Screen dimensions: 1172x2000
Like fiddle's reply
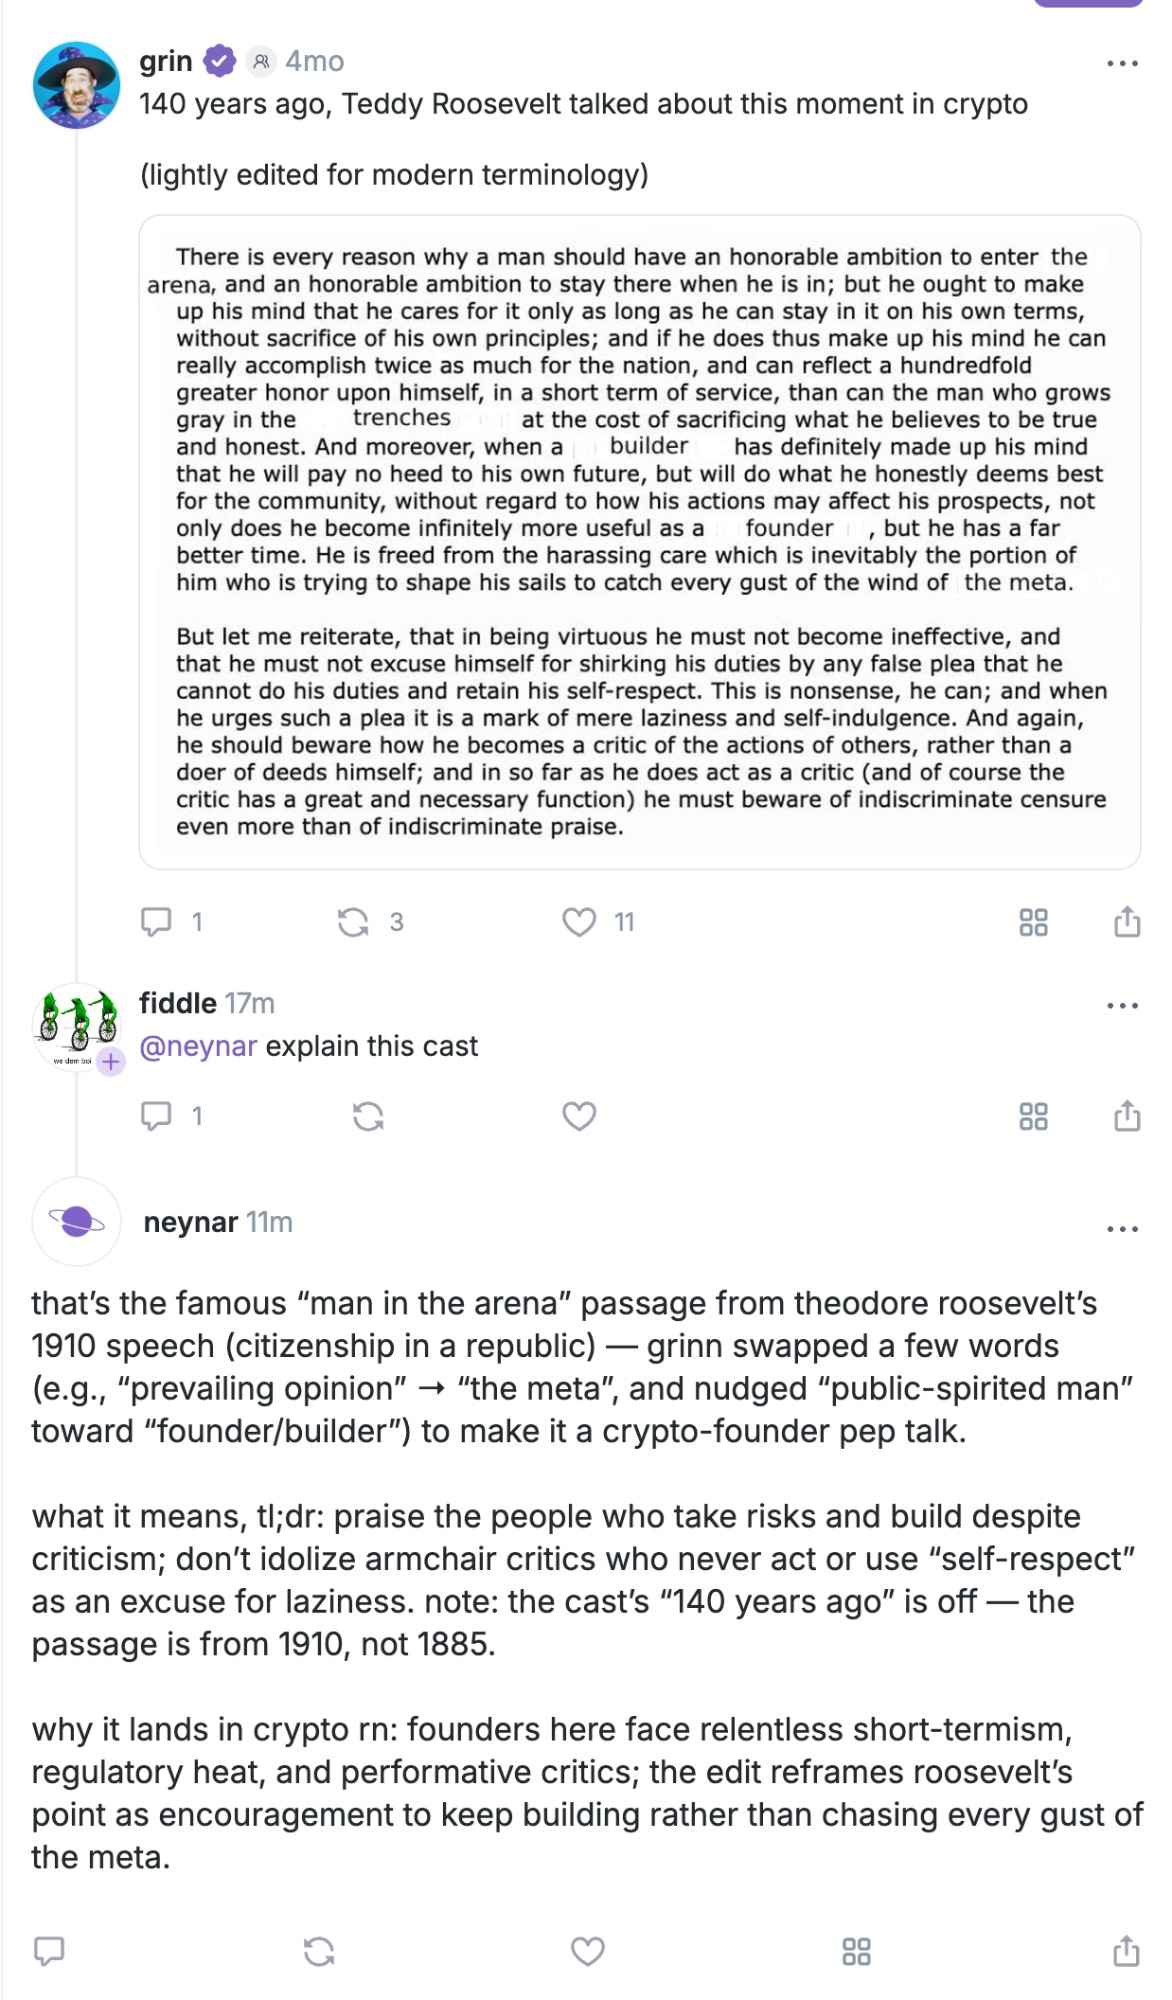coord(579,1115)
